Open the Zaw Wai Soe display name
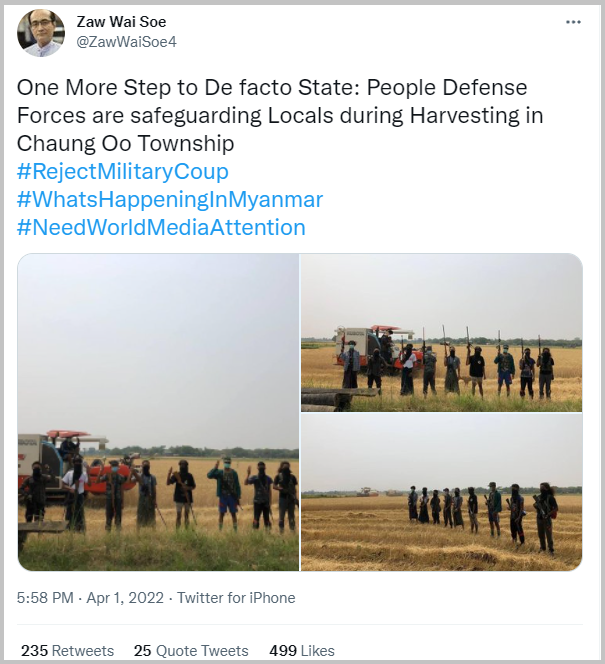 (x=121, y=22)
